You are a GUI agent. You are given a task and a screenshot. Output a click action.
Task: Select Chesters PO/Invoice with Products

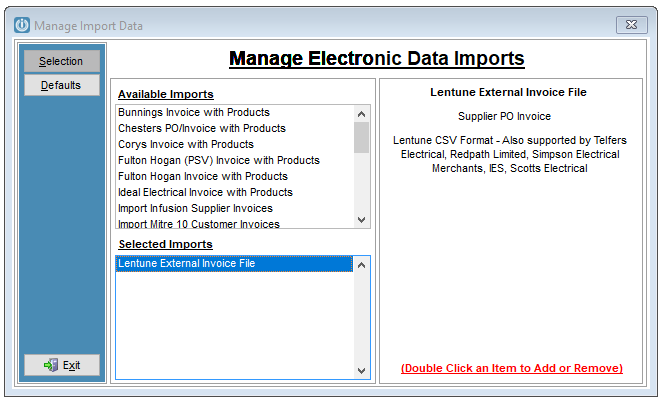pyautogui.click(x=235, y=128)
